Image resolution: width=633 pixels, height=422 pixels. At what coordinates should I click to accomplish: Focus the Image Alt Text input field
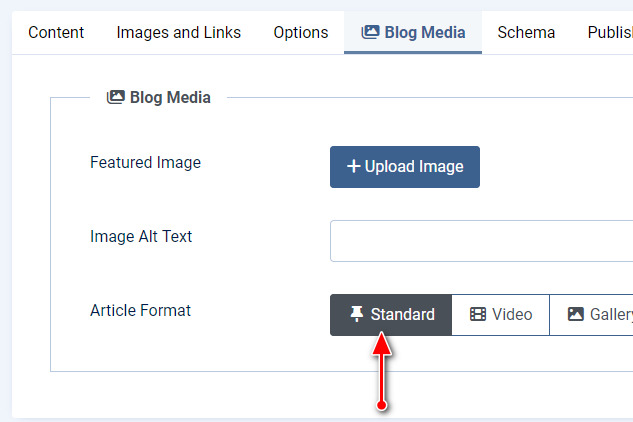pos(480,241)
